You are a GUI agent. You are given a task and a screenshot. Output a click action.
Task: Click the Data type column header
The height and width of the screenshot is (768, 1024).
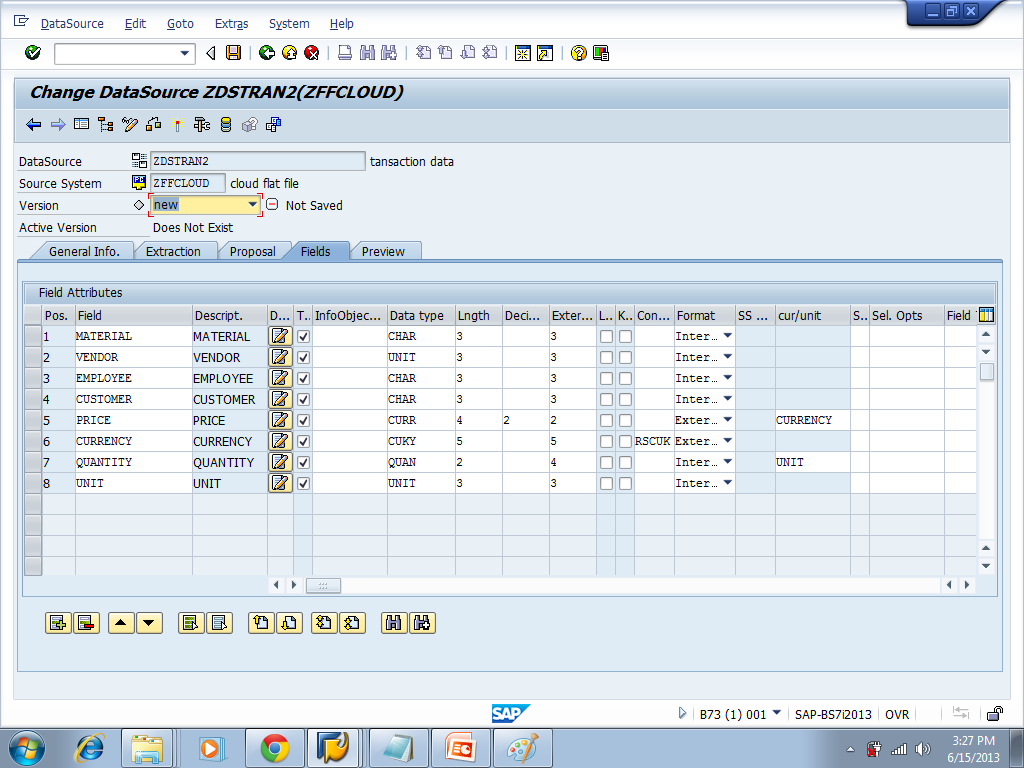click(x=421, y=315)
